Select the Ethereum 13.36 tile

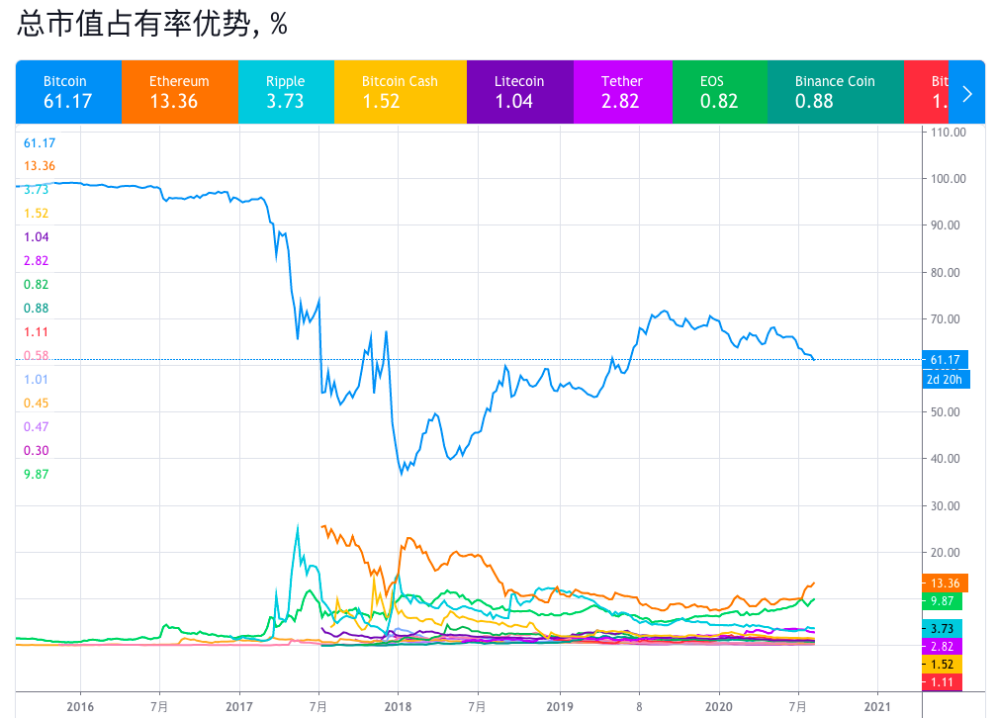tap(180, 92)
